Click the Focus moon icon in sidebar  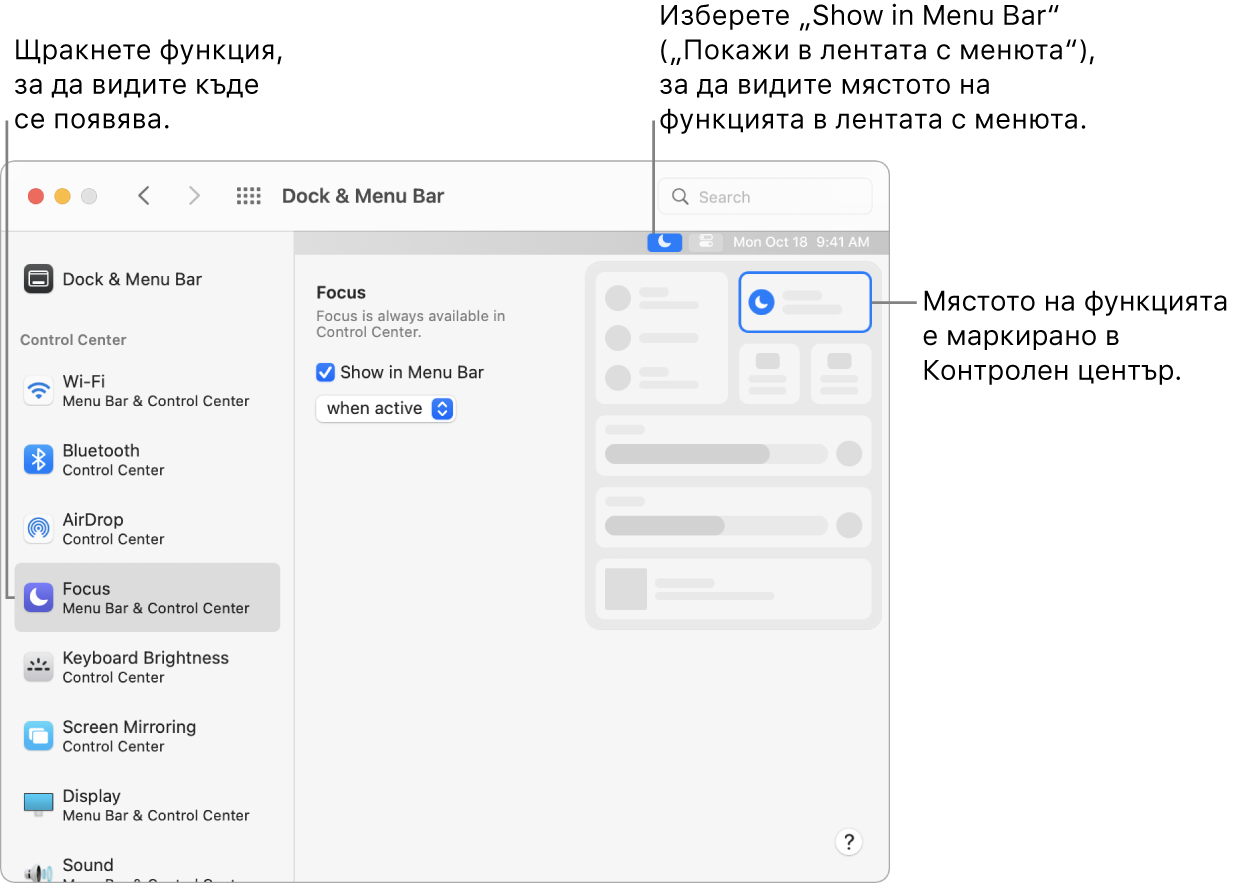[x=38, y=597]
